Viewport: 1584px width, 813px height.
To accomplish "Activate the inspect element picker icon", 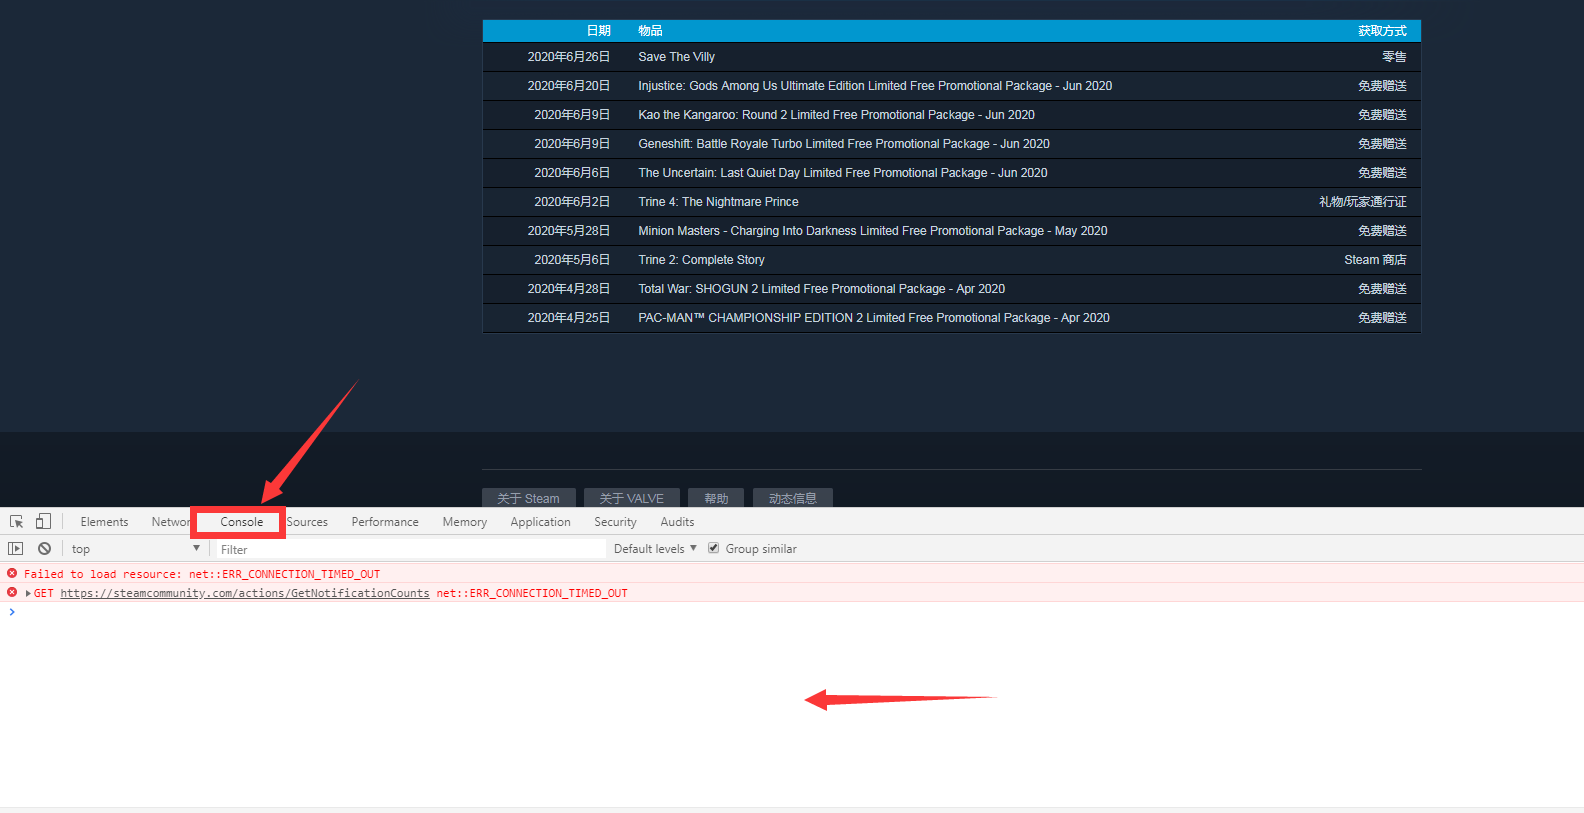I will [x=16, y=522].
